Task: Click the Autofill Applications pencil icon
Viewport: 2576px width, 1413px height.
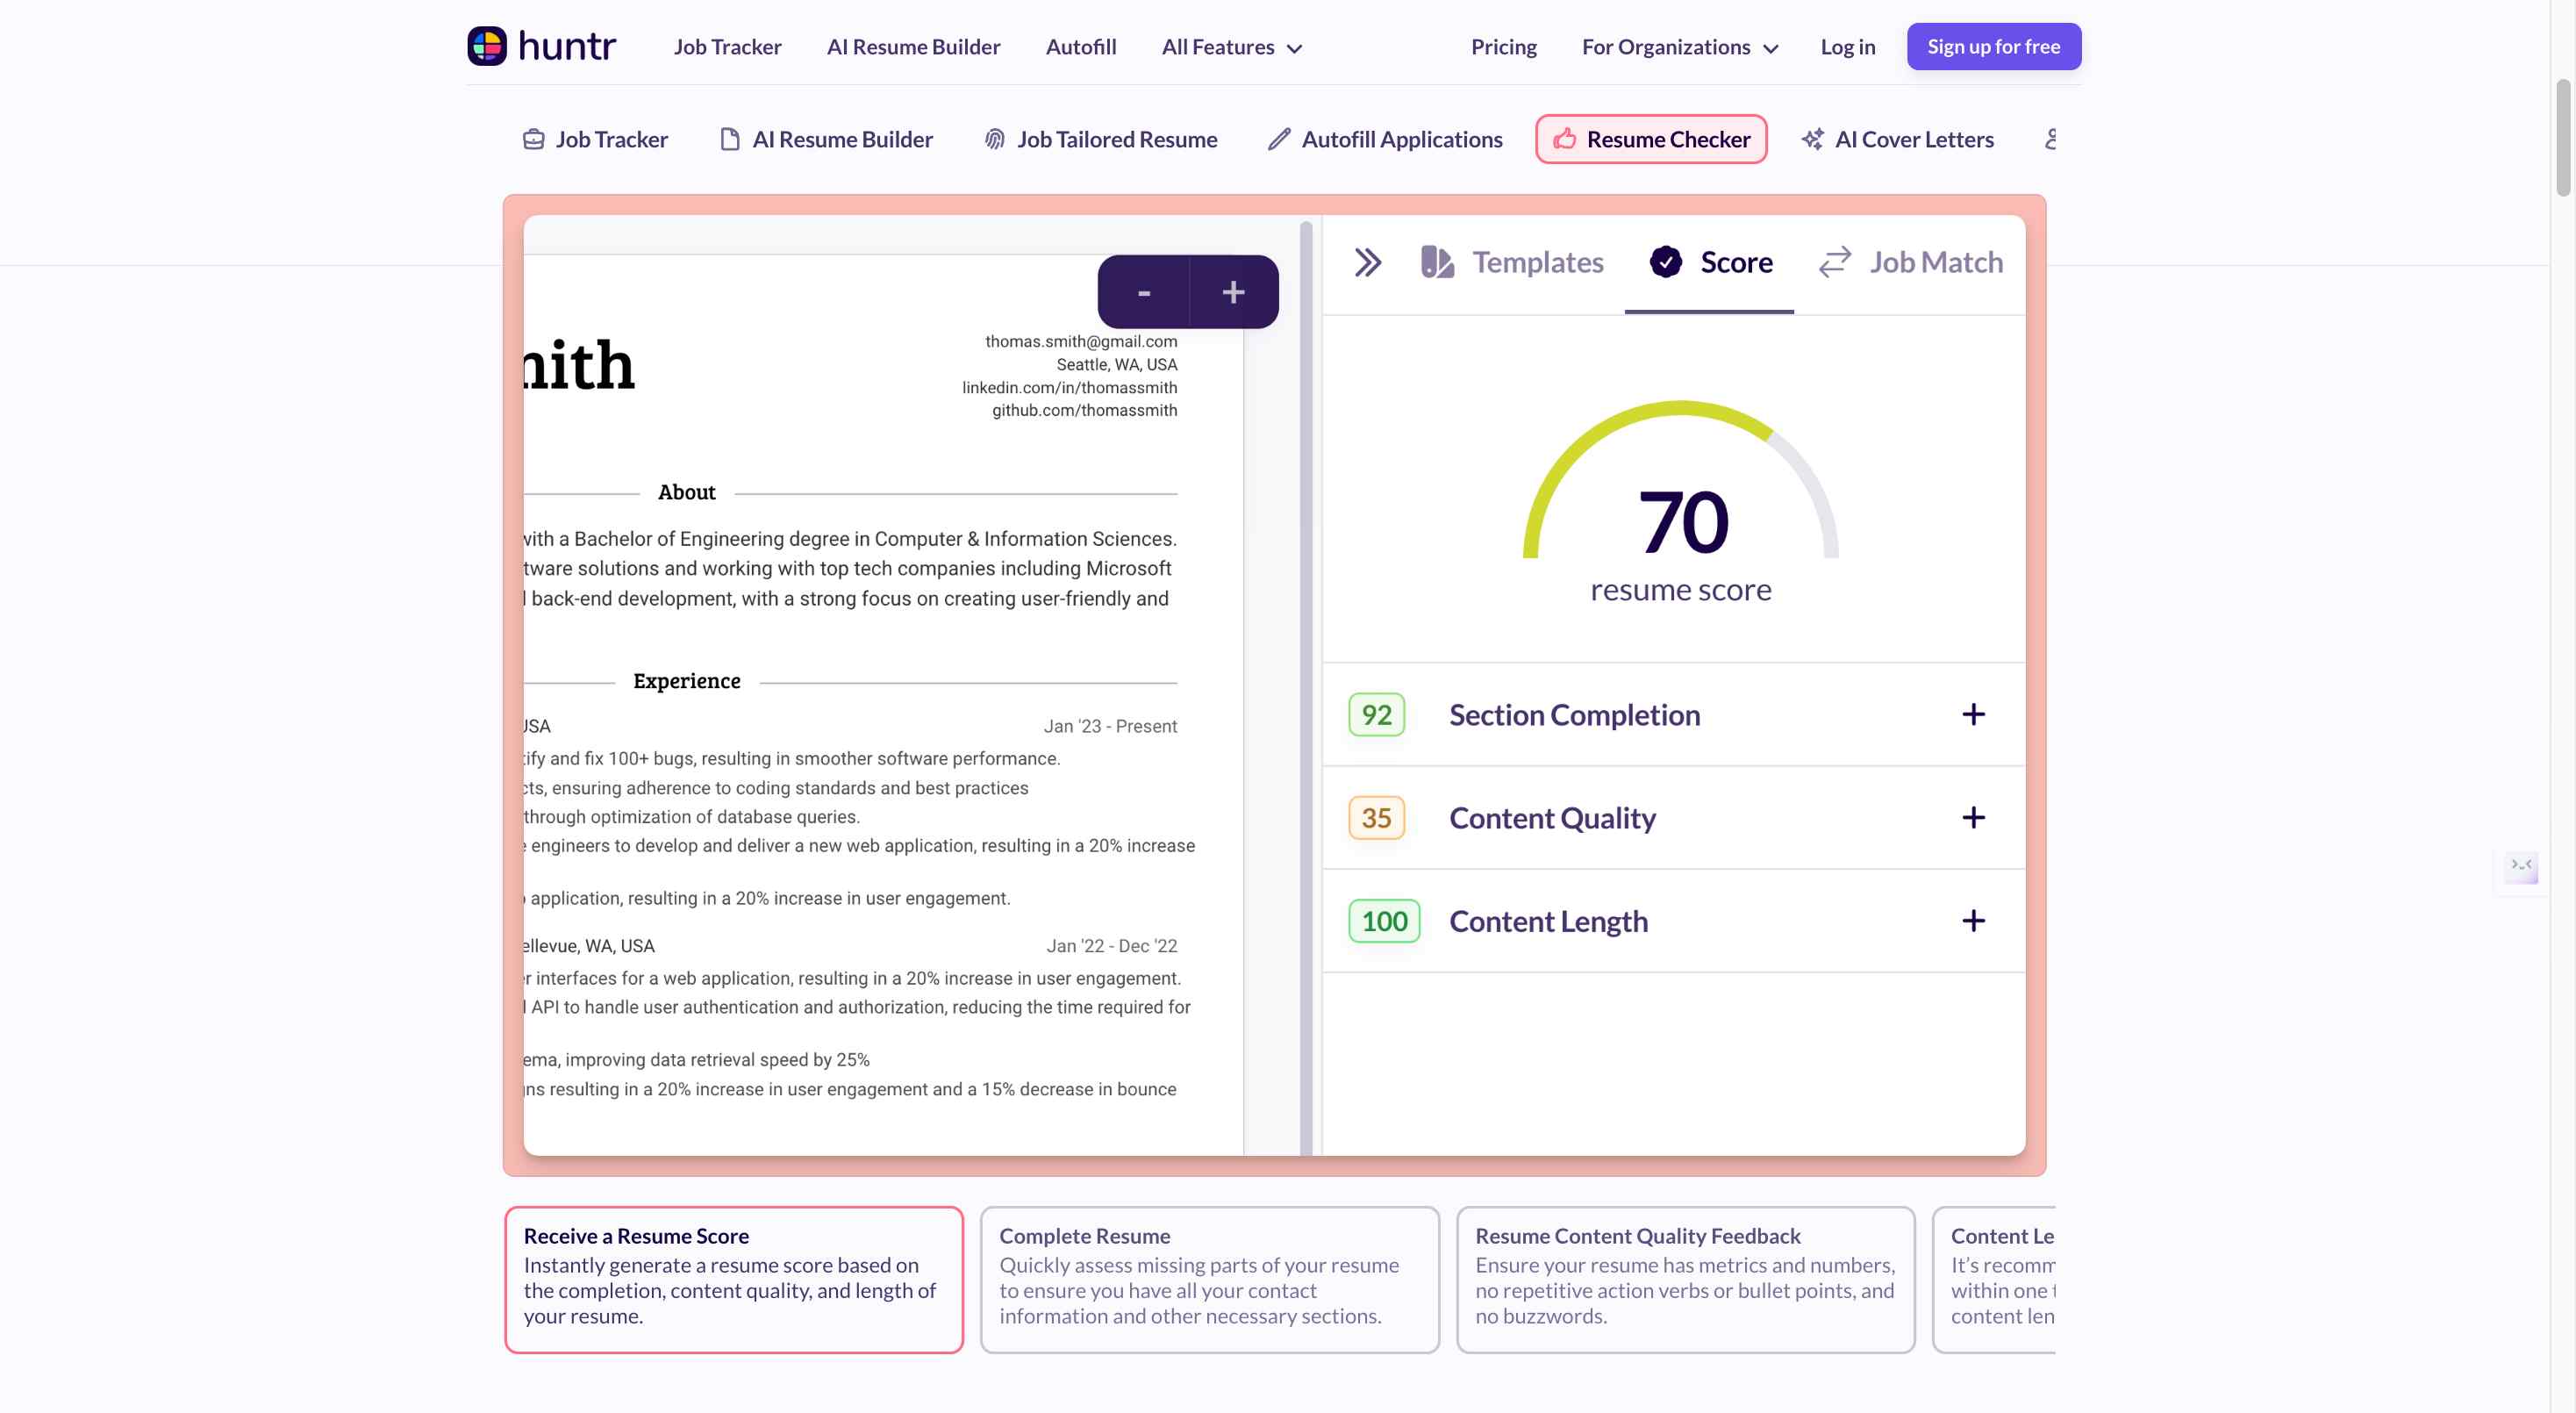Action: (x=1279, y=139)
